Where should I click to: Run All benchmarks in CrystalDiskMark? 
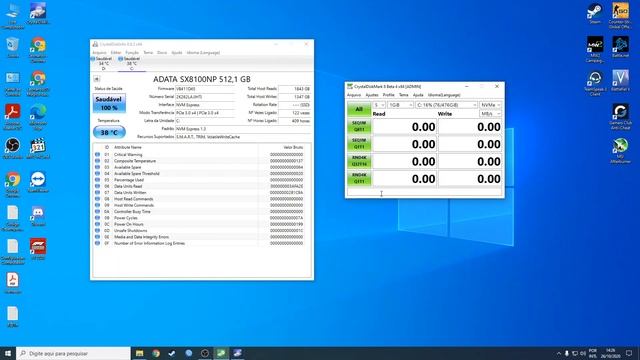coord(359,109)
